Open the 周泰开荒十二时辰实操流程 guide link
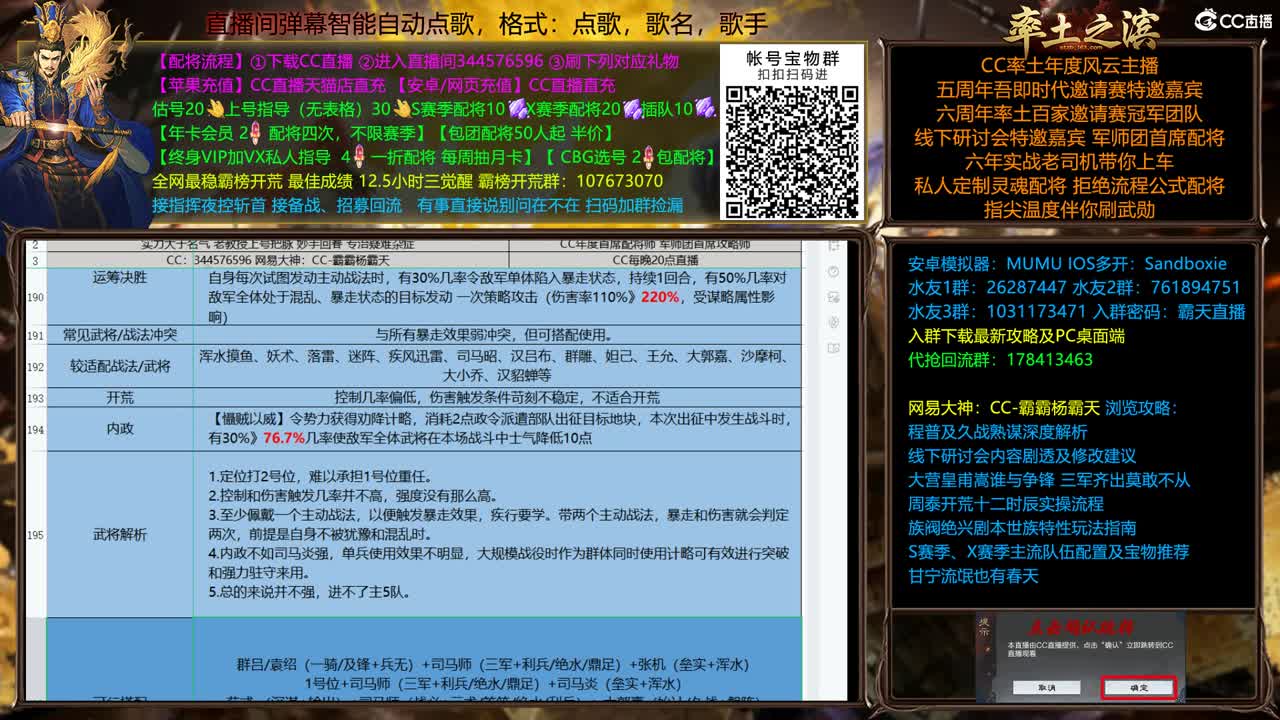 point(1005,504)
